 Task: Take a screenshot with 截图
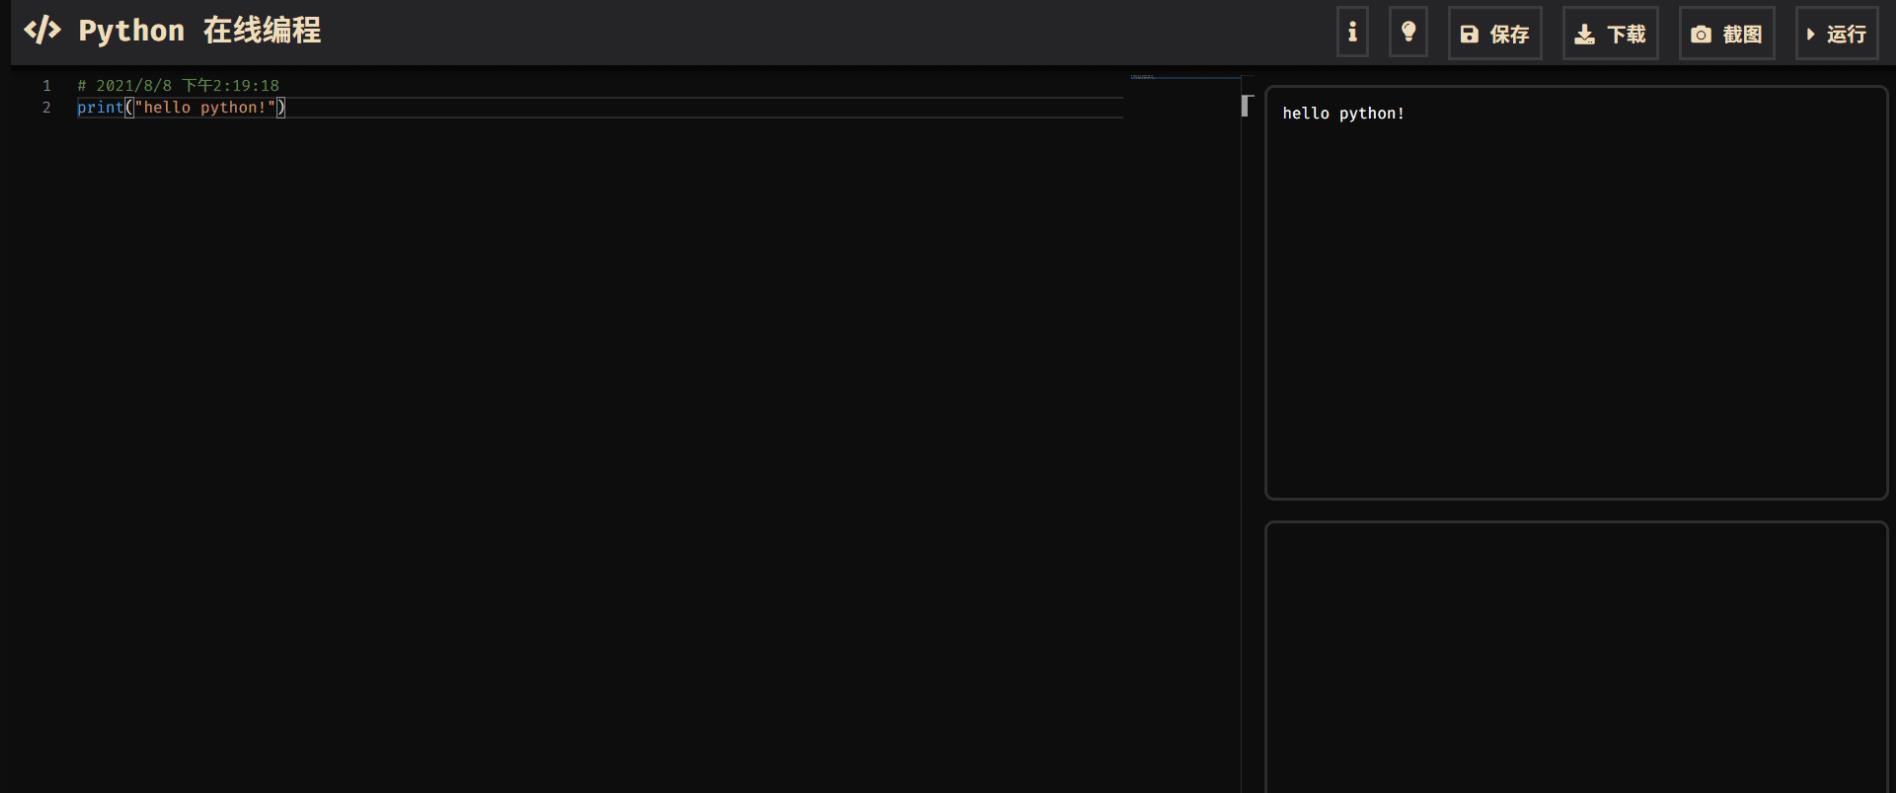(x=1727, y=34)
